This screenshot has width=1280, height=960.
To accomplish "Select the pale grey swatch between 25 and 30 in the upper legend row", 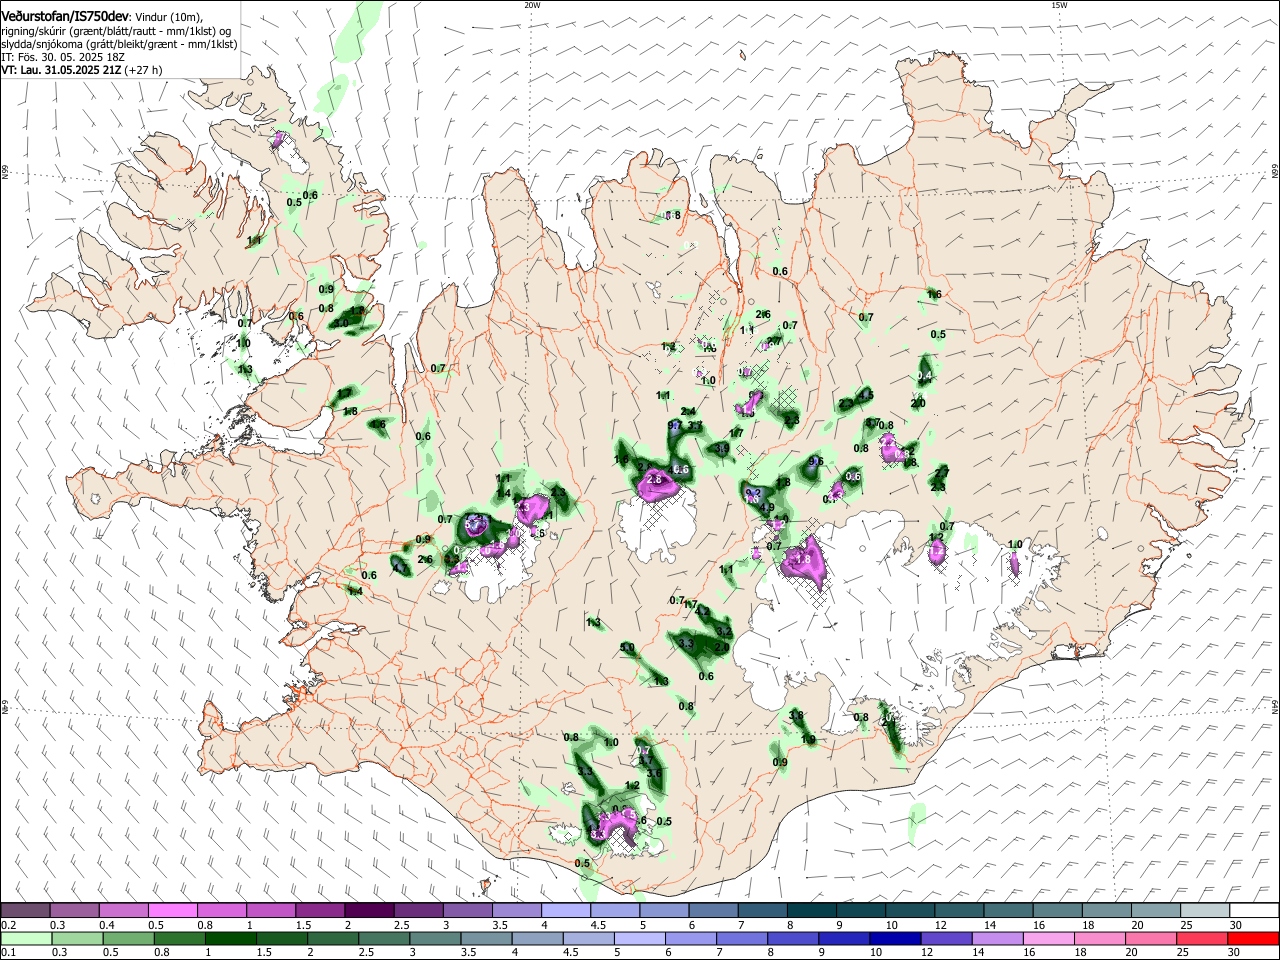I will click(1205, 911).
